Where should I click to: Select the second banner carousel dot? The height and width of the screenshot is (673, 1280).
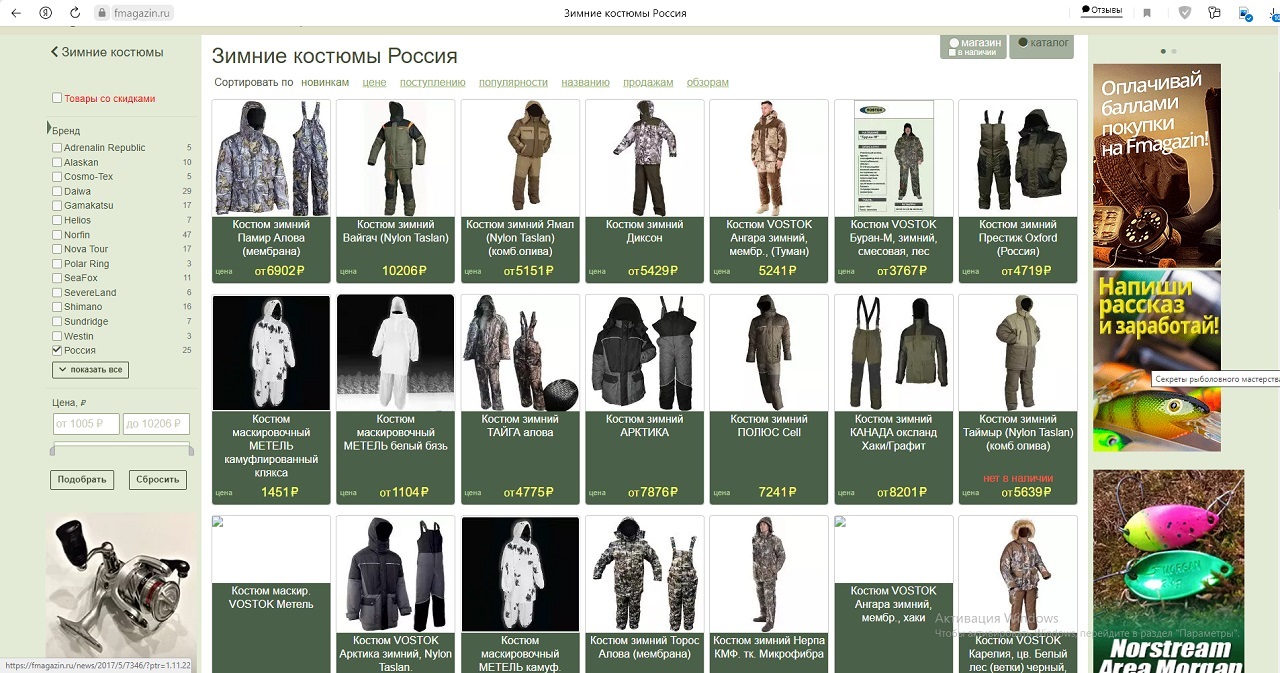[x=1174, y=51]
